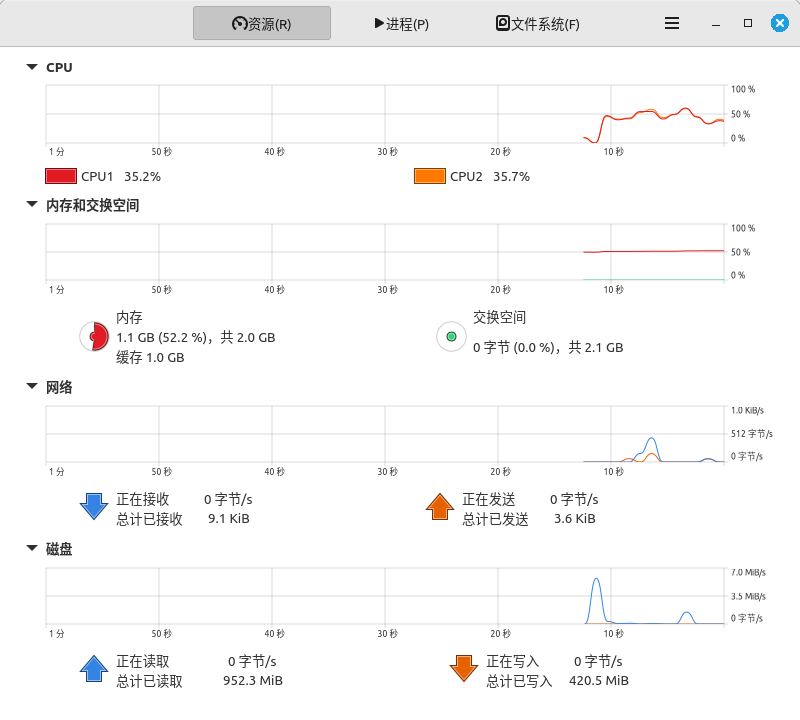Click the blue 正在接收 down arrow icon
Image resolution: width=800 pixels, height=720 pixels.
pos(94,506)
